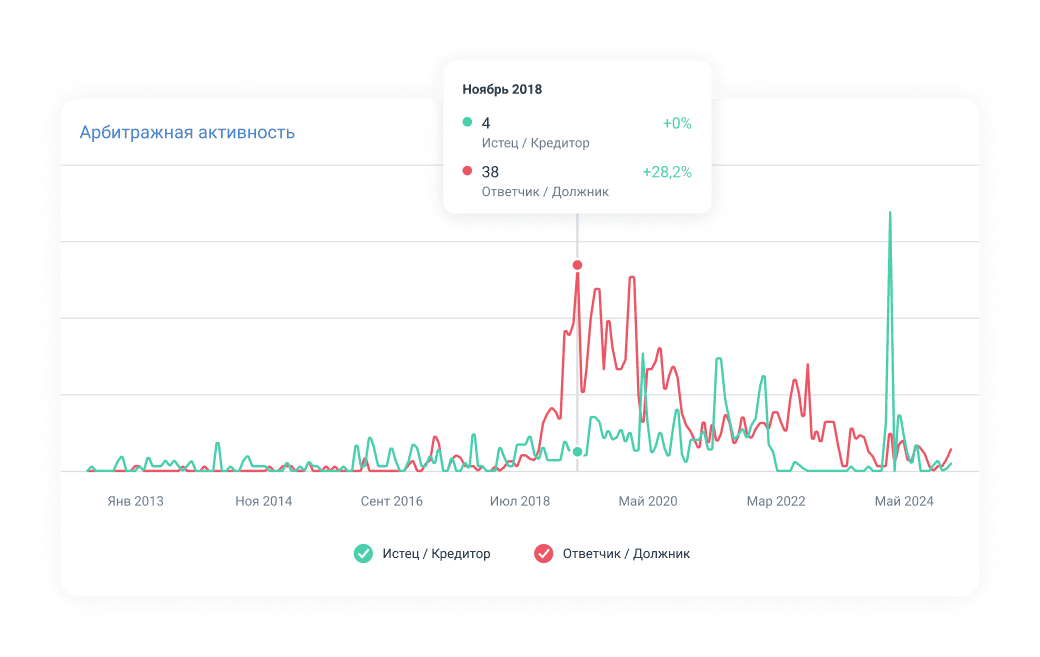This screenshot has width=1040, height=657.
Task: Click the green data point marker on the chart line
Action: pyautogui.click(x=577, y=452)
